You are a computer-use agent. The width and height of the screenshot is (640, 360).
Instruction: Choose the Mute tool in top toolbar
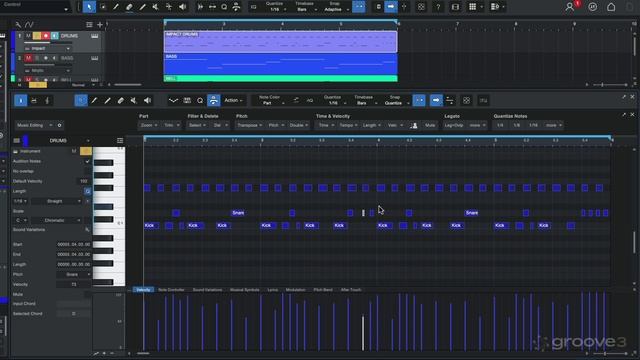pos(156,7)
